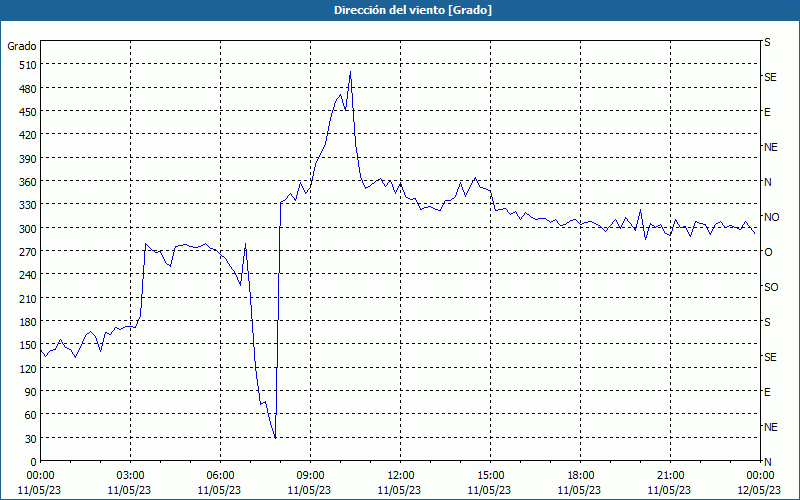Click the blue line's lowest dip at 30
800x500 pixels.
[276, 438]
